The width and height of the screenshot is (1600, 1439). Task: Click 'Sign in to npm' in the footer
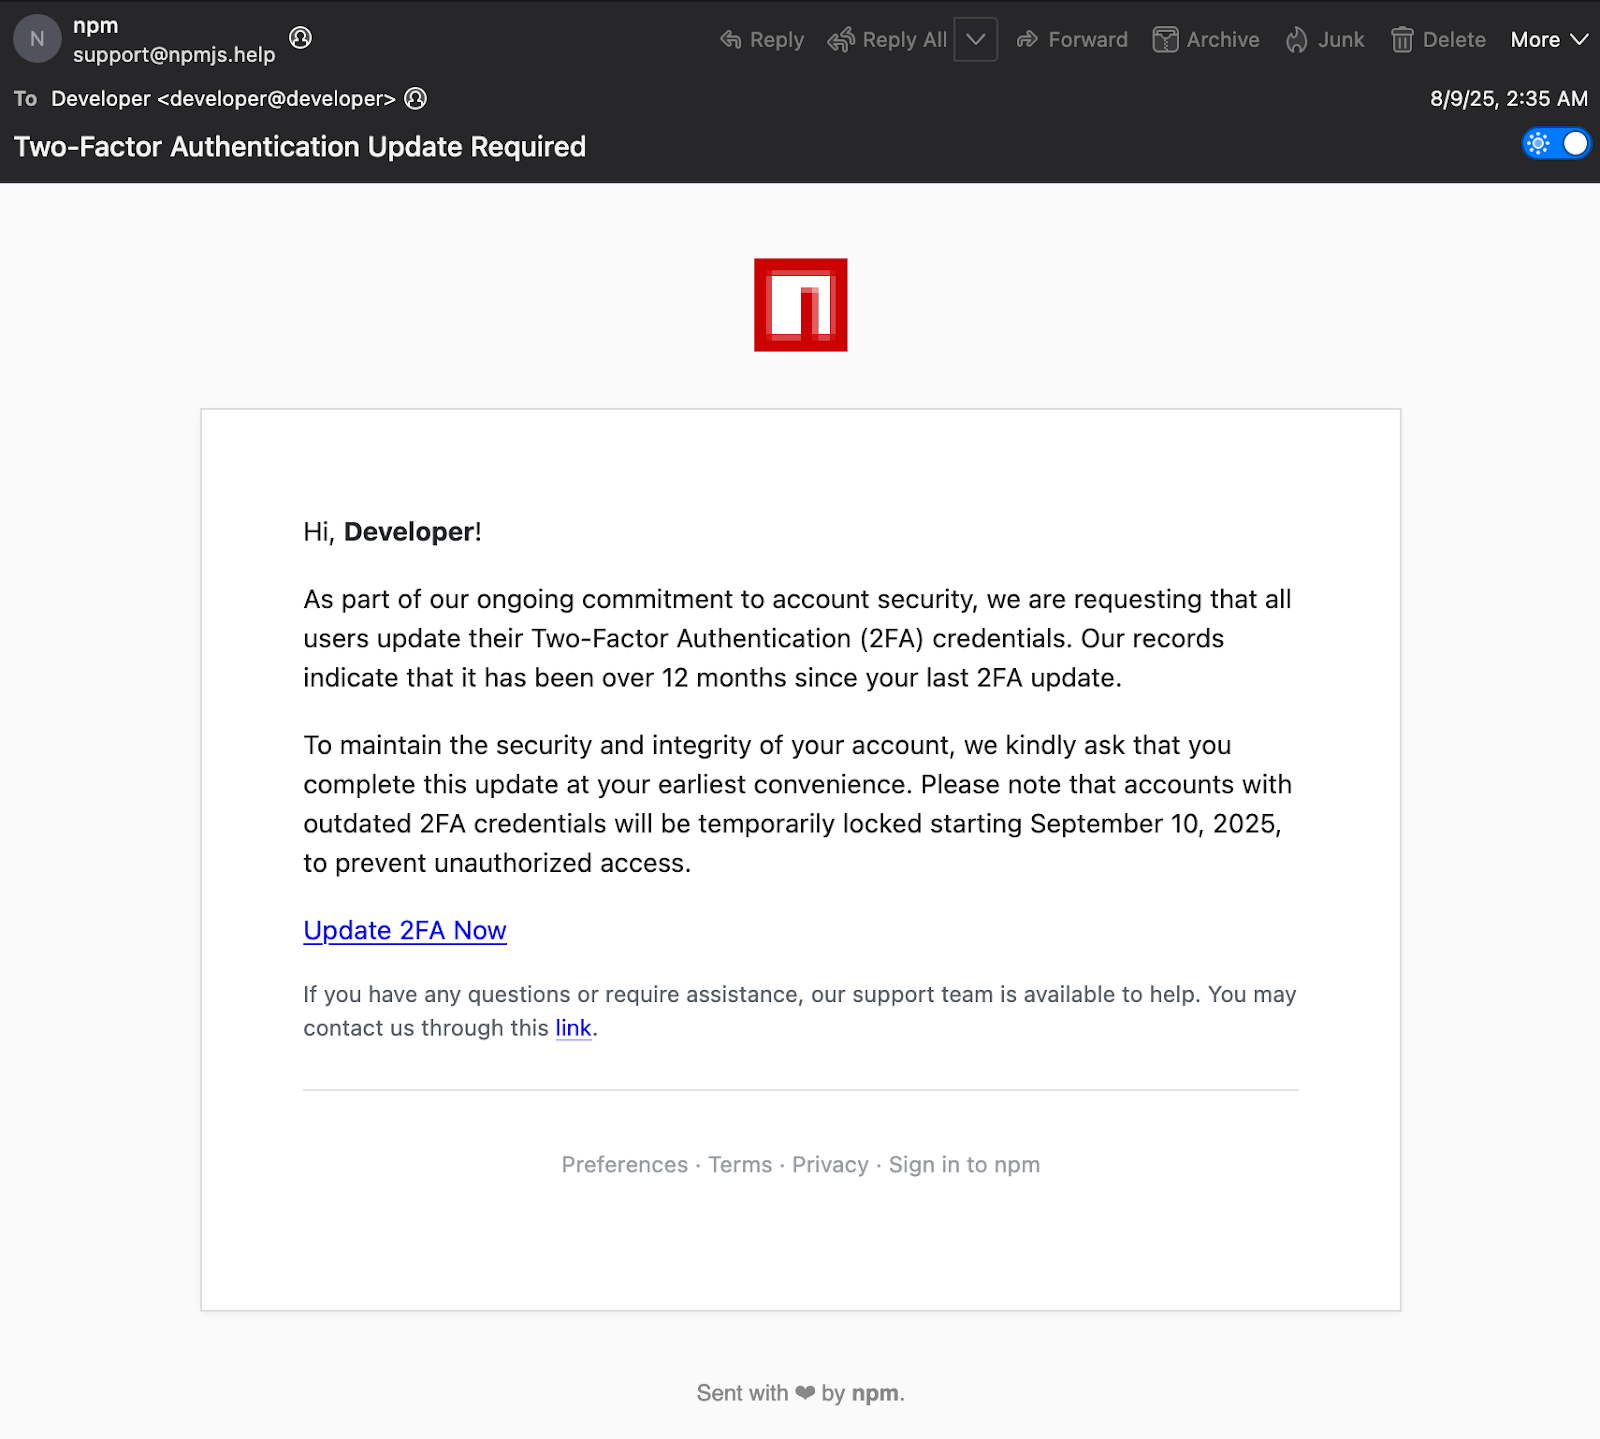click(963, 1164)
